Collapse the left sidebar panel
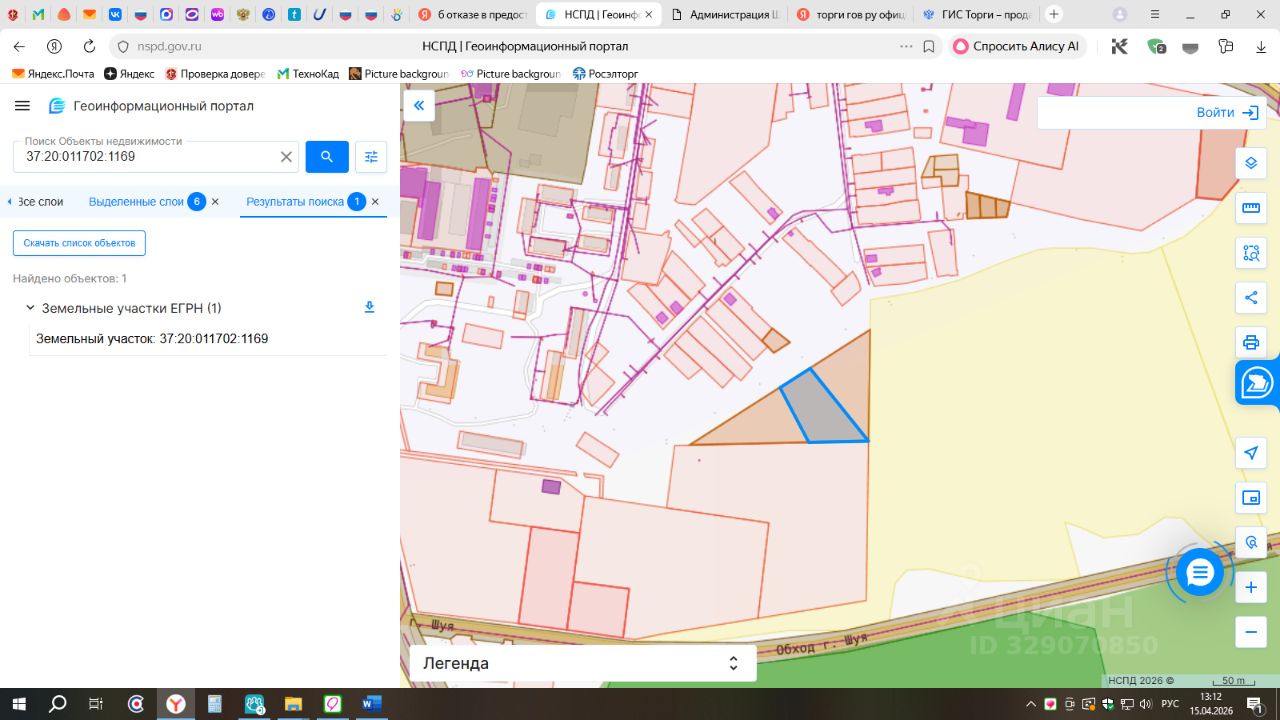The width and height of the screenshot is (1280, 720). point(418,105)
